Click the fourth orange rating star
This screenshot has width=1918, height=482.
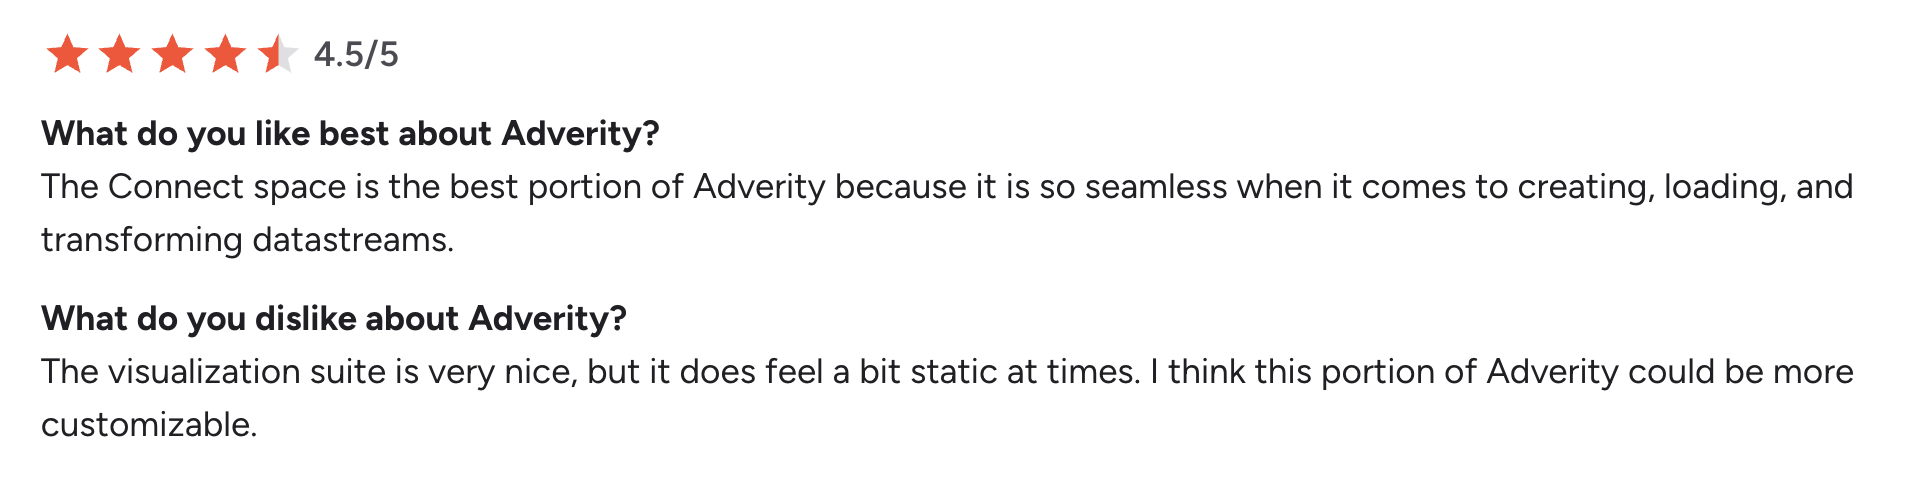click(x=226, y=54)
